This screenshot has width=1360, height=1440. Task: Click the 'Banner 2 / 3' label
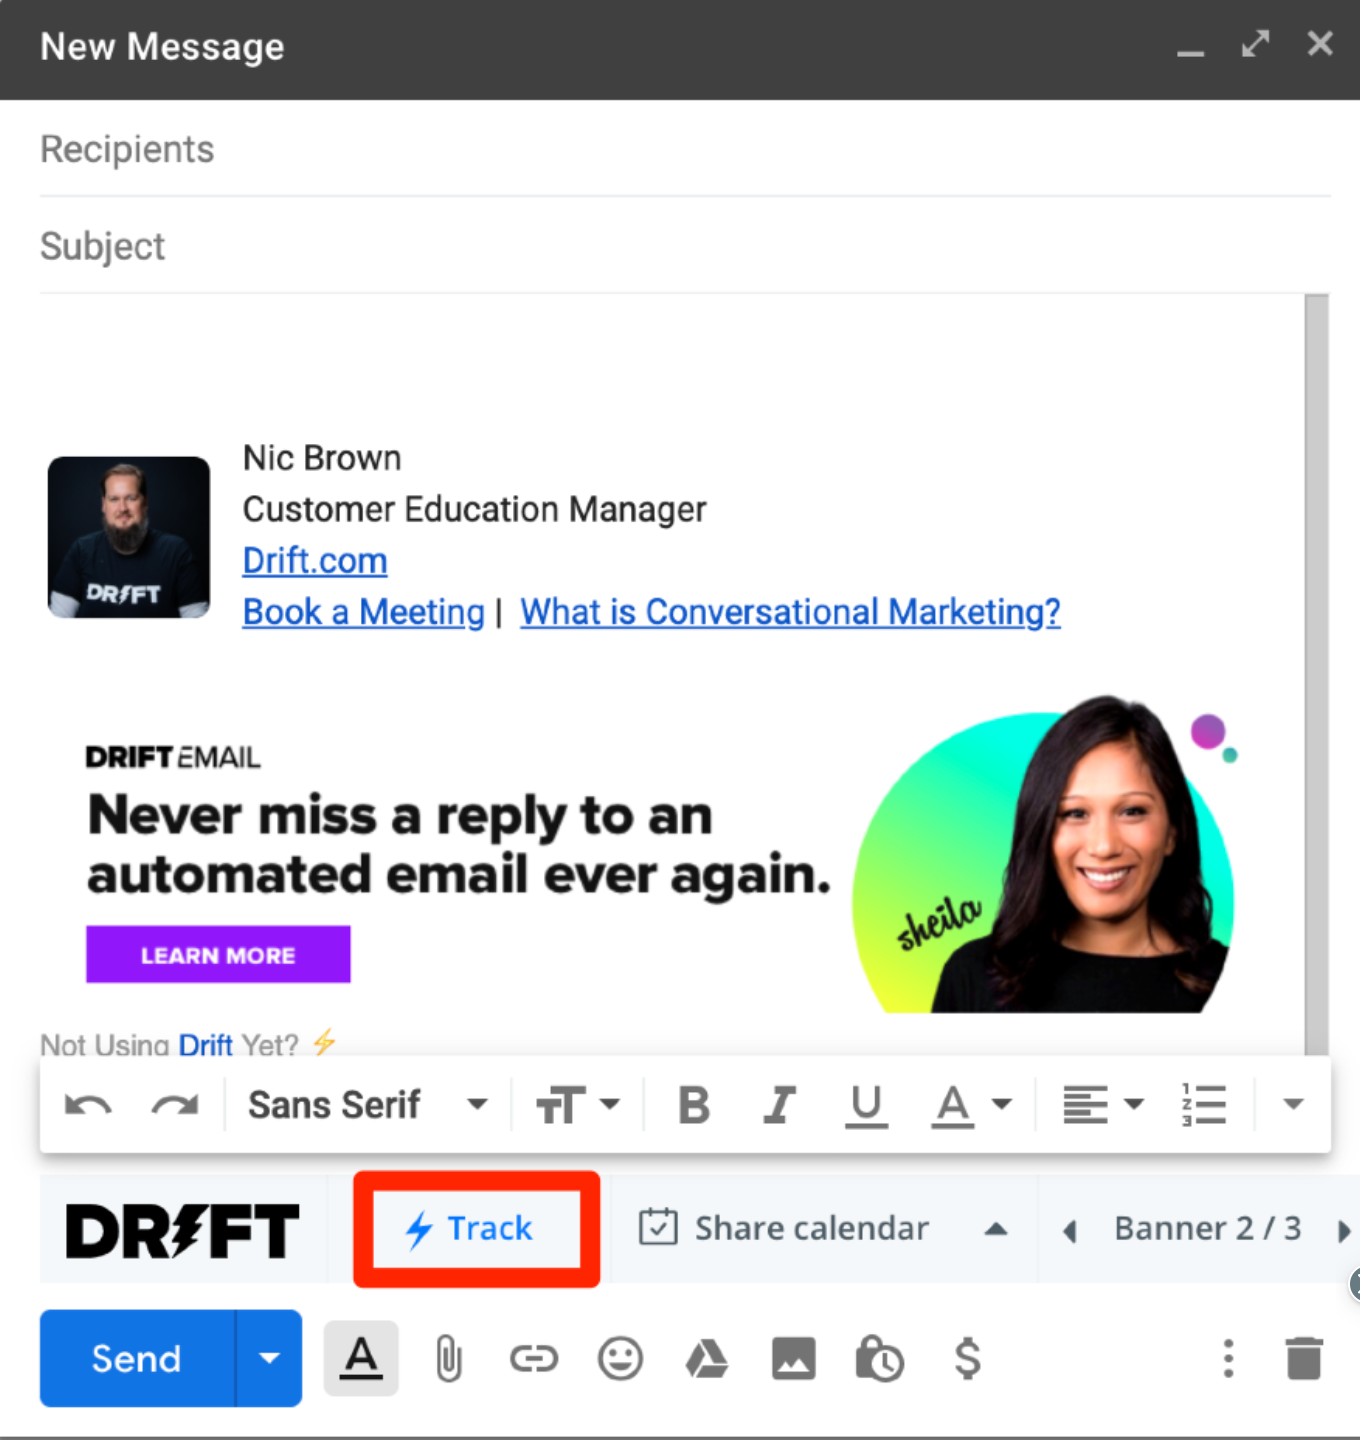(1208, 1228)
